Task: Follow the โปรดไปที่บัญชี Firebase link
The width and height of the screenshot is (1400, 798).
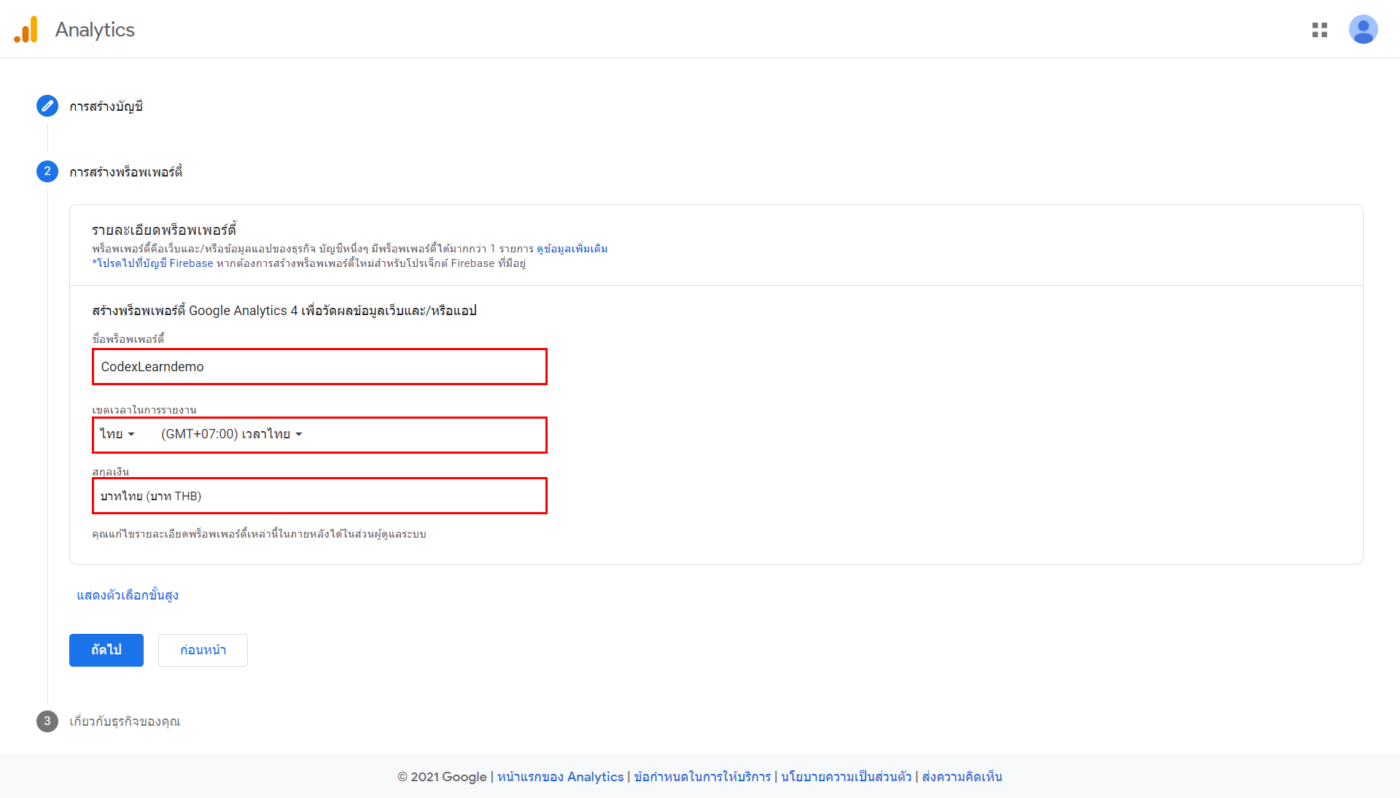Action: 154,264
